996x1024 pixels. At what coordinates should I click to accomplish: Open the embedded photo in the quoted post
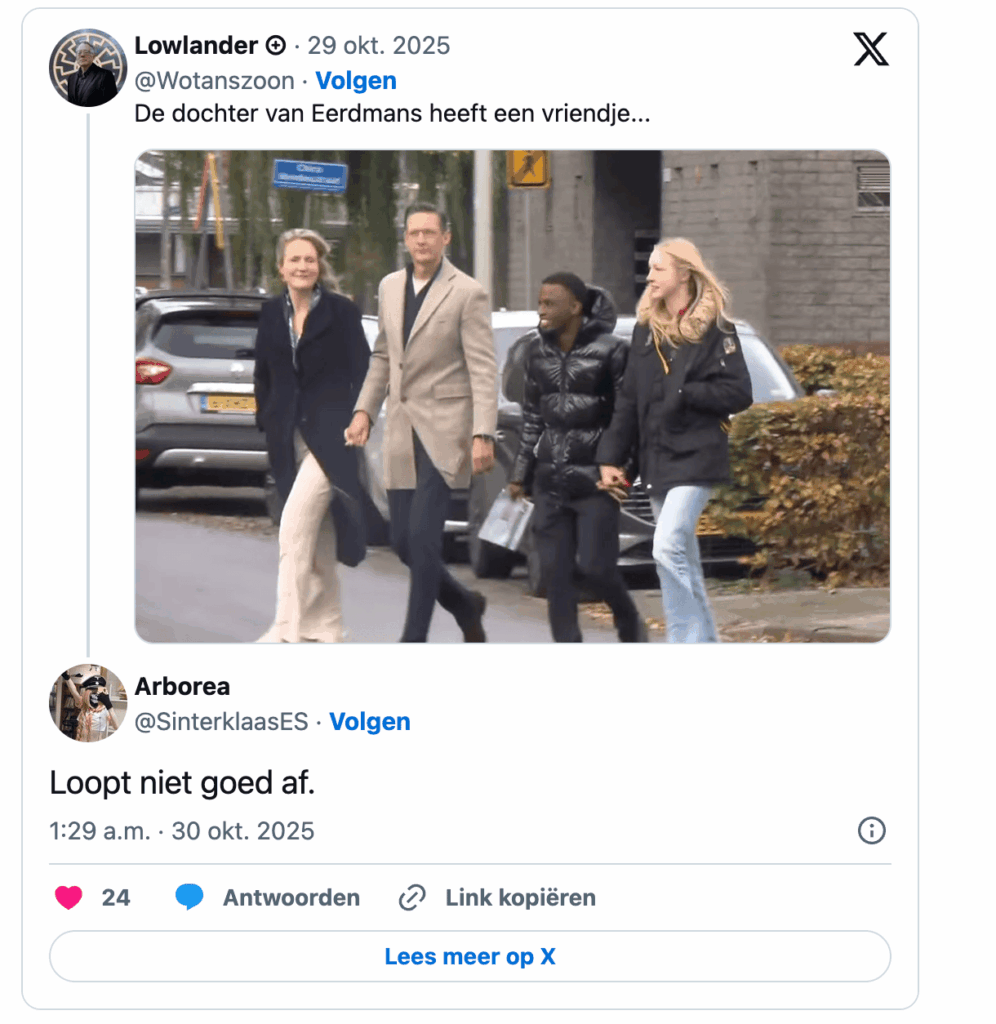click(x=512, y=396)
